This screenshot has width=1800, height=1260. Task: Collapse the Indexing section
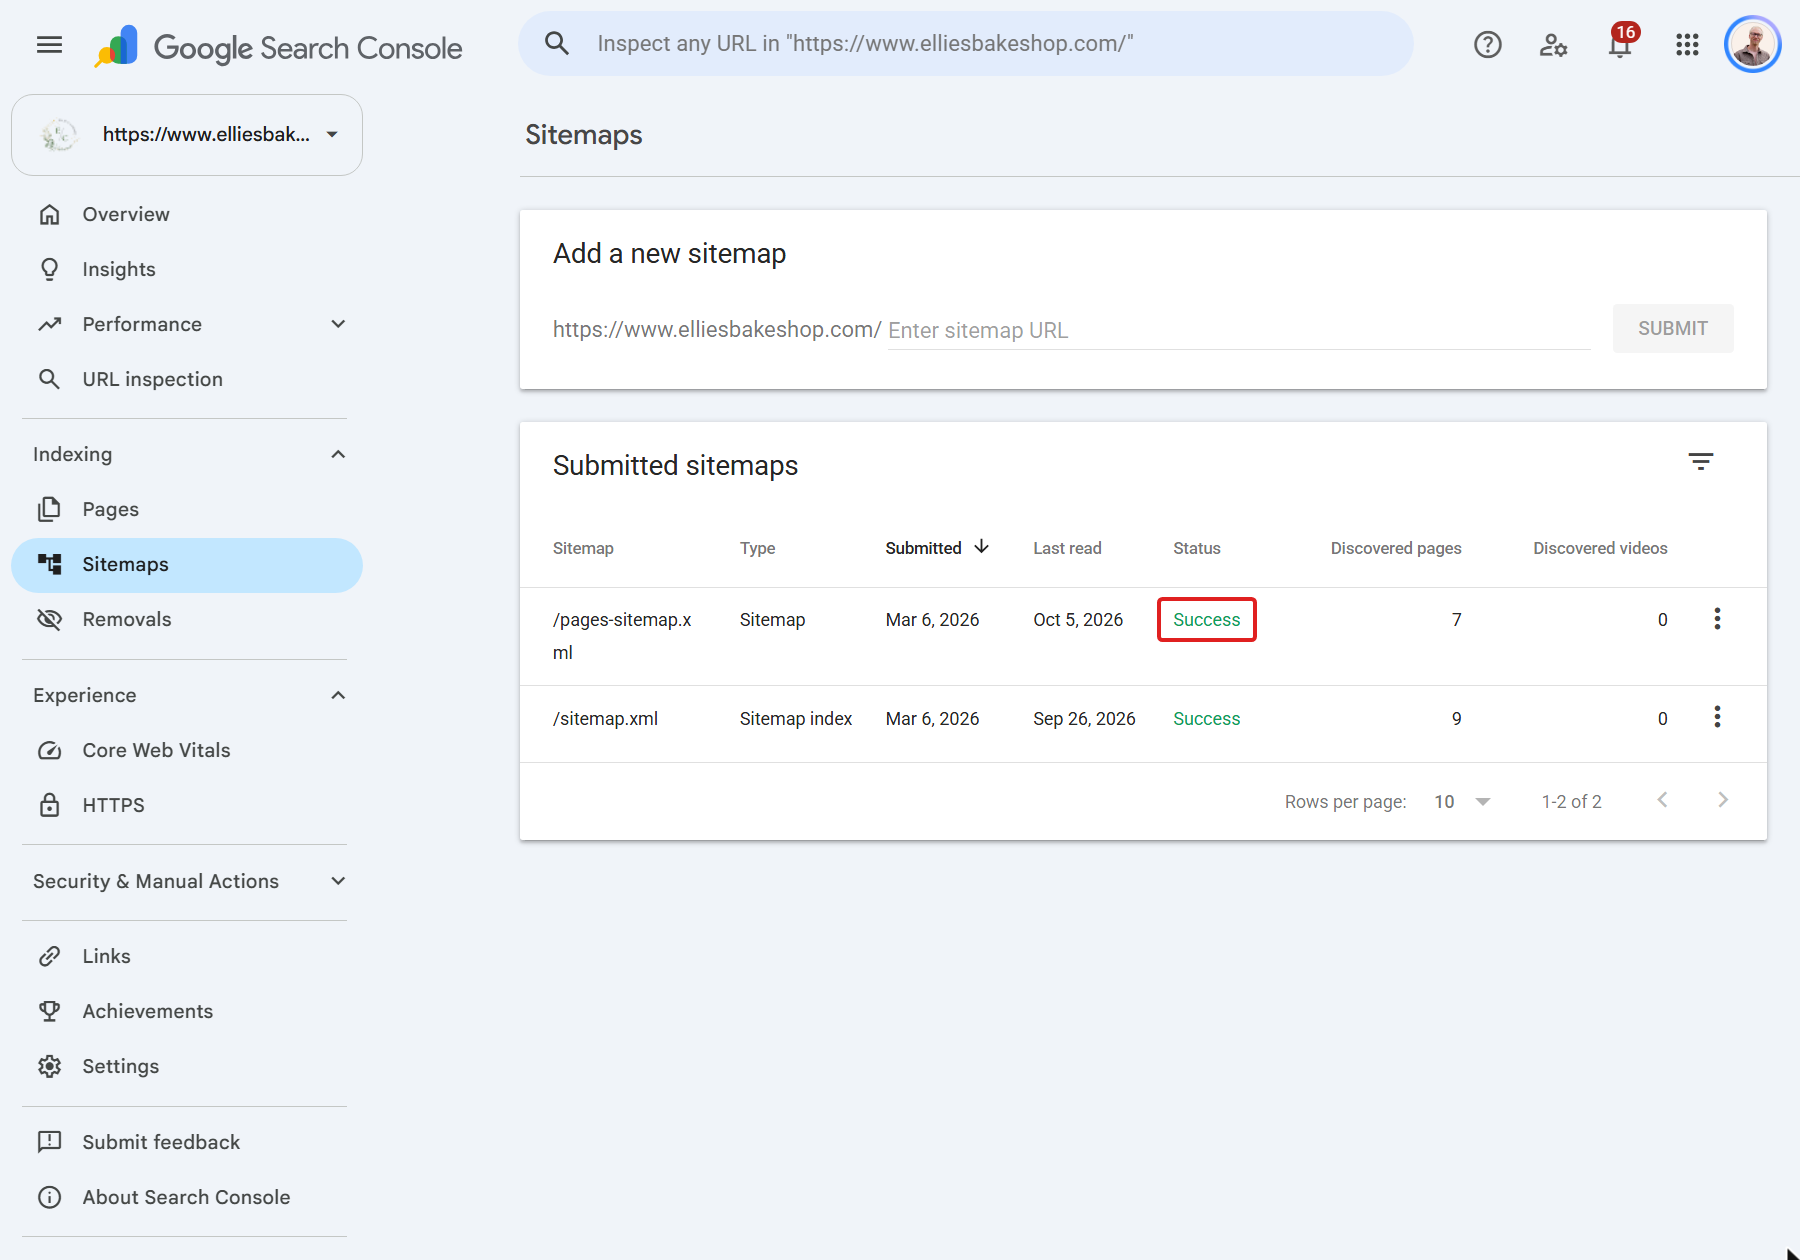[338, 454]
